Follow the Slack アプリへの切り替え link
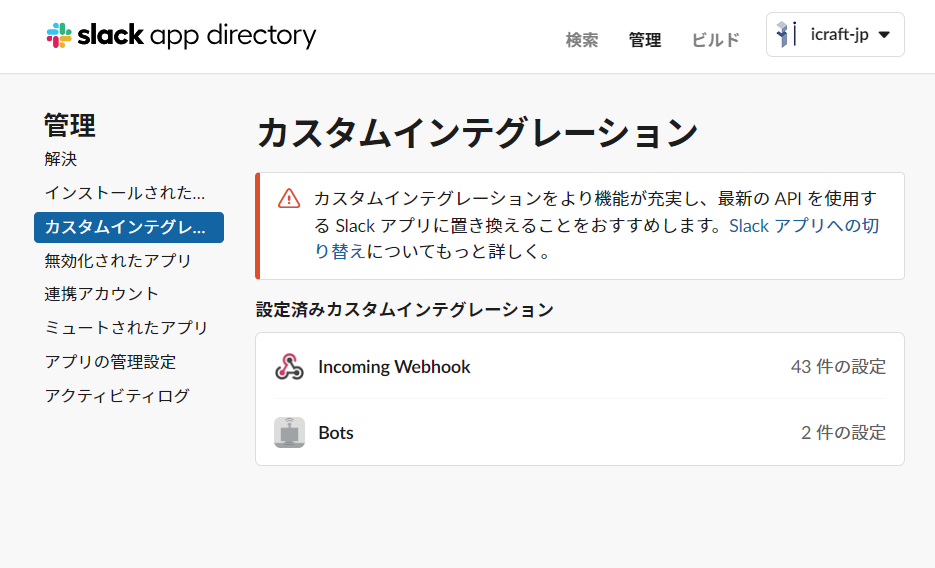This screenshot has width=935, height=568. tap(596, 238)
